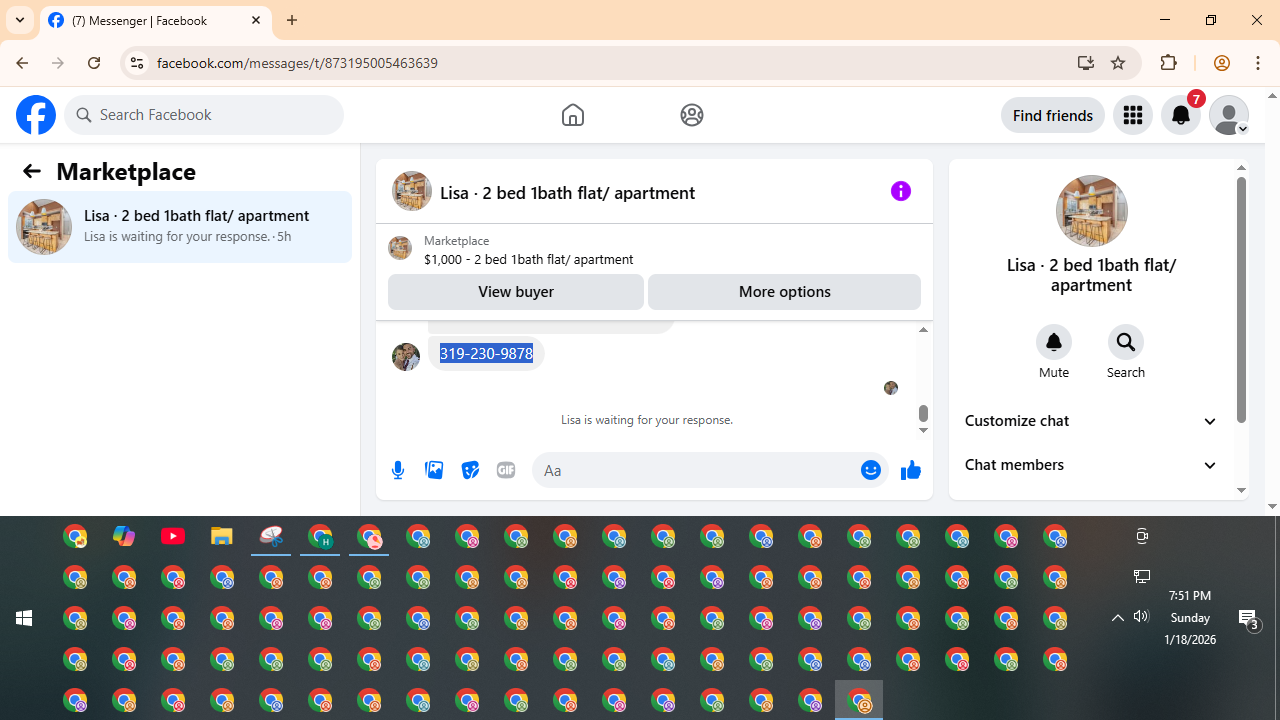Click chat scroll up arrow
The width and height of the screenshot is (1280, 720).
tap(923, 330)
